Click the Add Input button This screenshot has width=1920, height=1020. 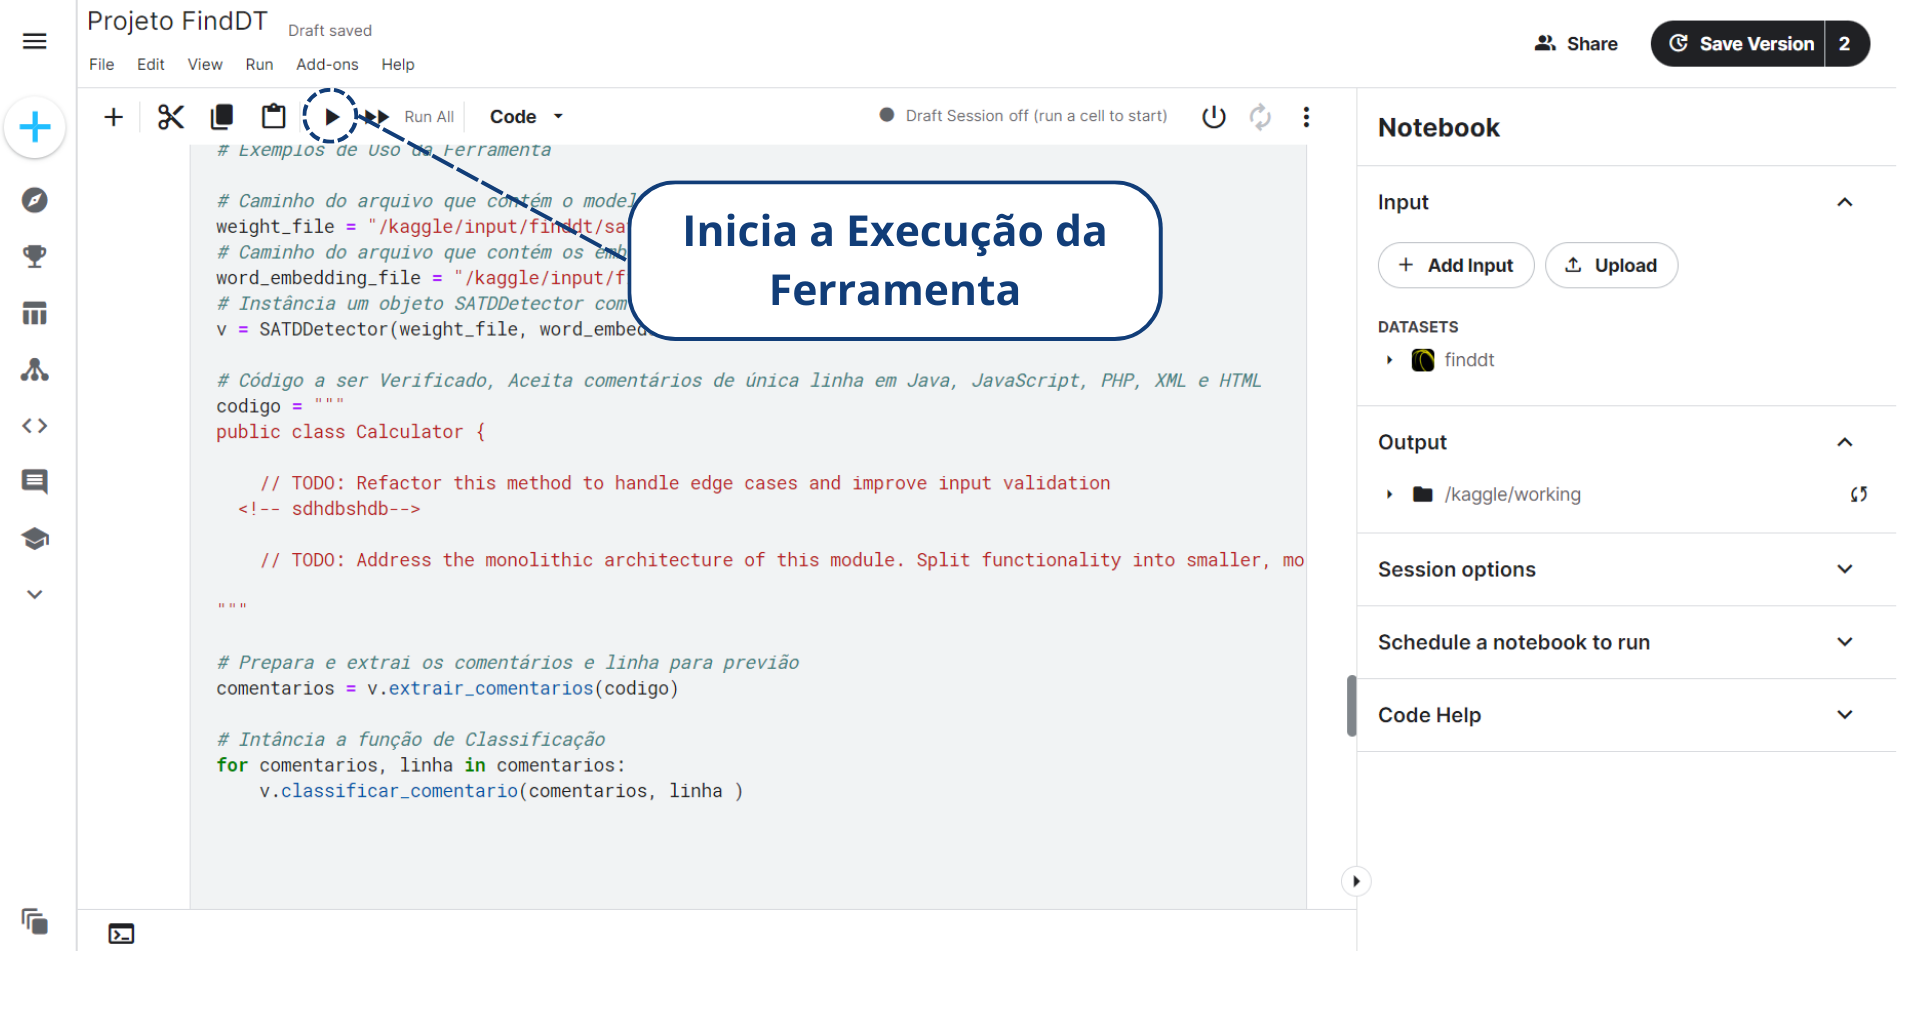pos(1456,265)
